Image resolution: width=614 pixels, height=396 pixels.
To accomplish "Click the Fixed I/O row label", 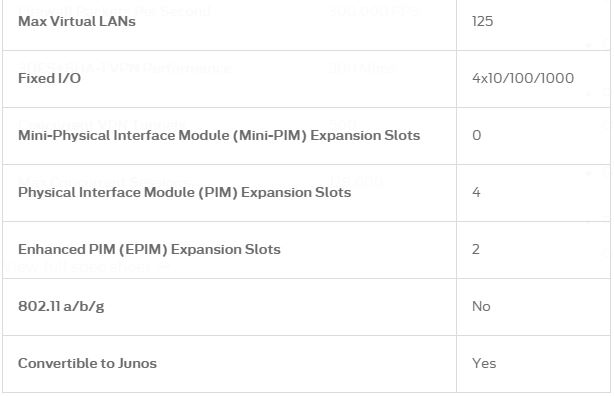I will tap(49, 78).
